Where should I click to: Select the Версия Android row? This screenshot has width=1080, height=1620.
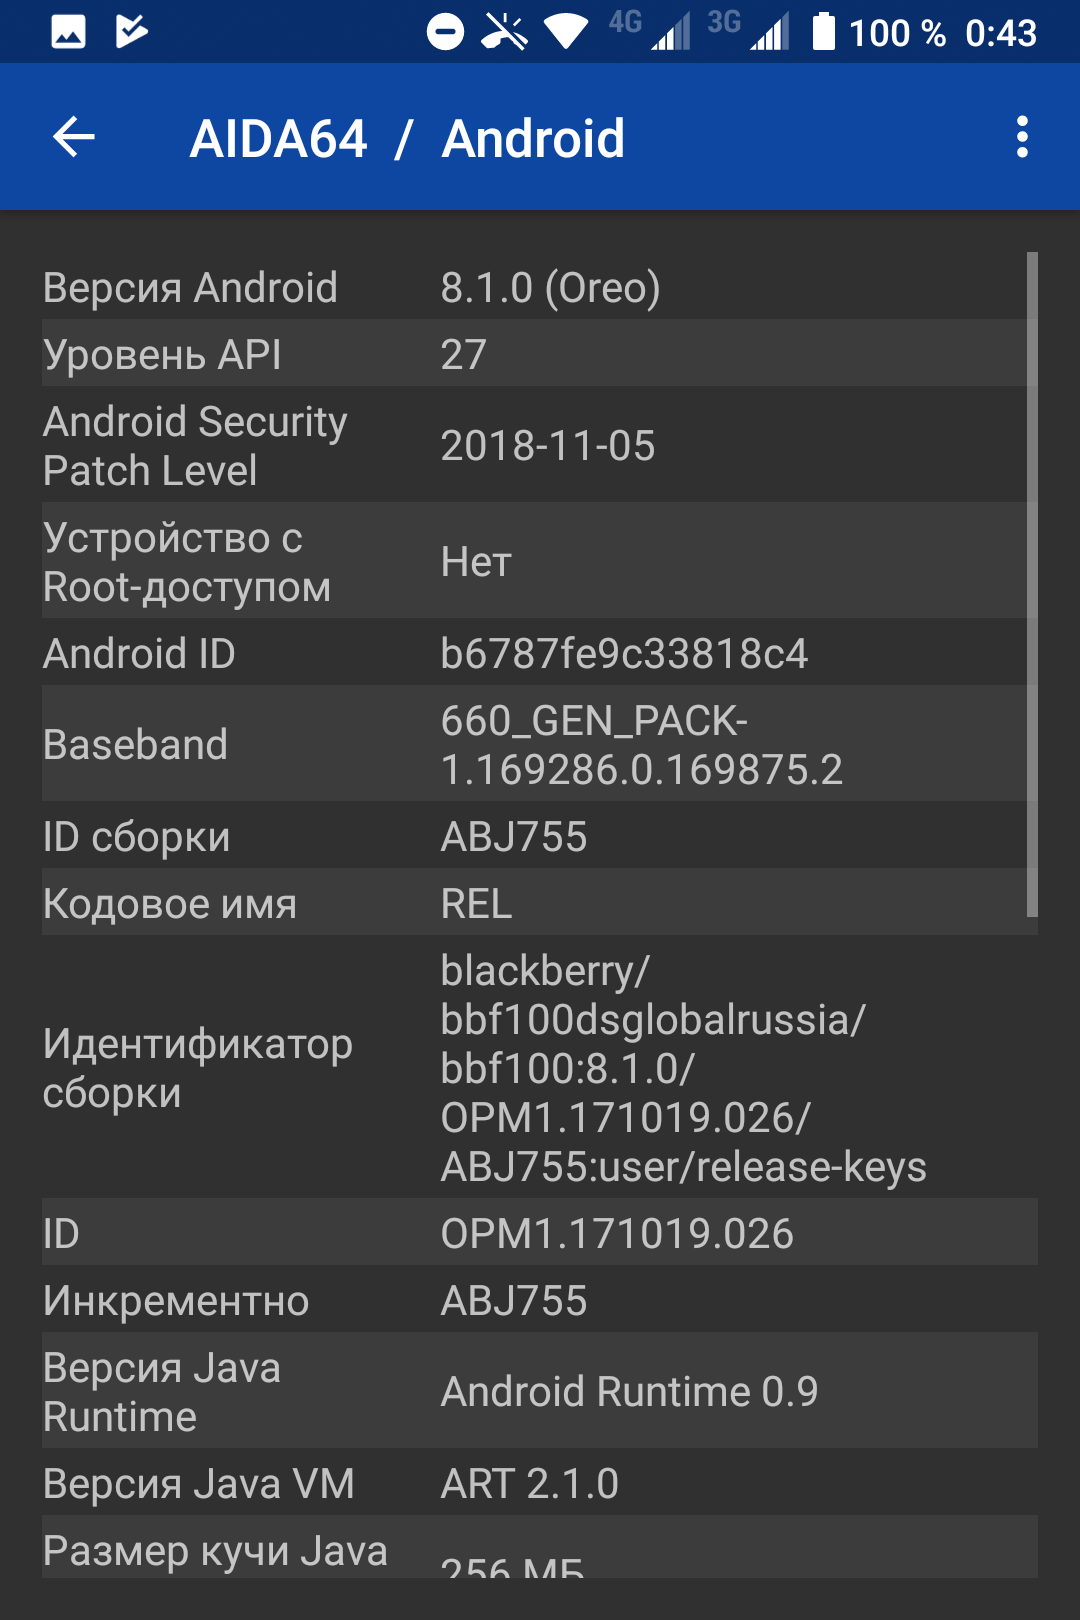tap(540, 286)
